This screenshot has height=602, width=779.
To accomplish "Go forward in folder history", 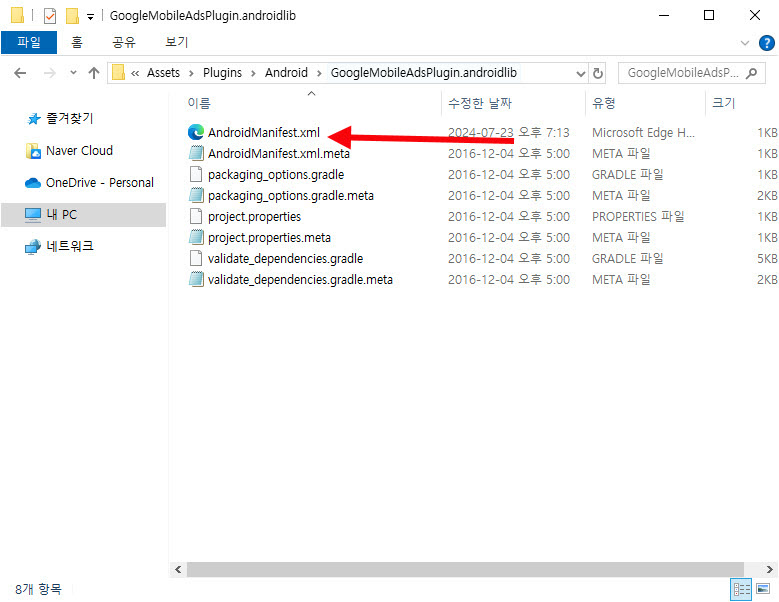I will (50, 74).
